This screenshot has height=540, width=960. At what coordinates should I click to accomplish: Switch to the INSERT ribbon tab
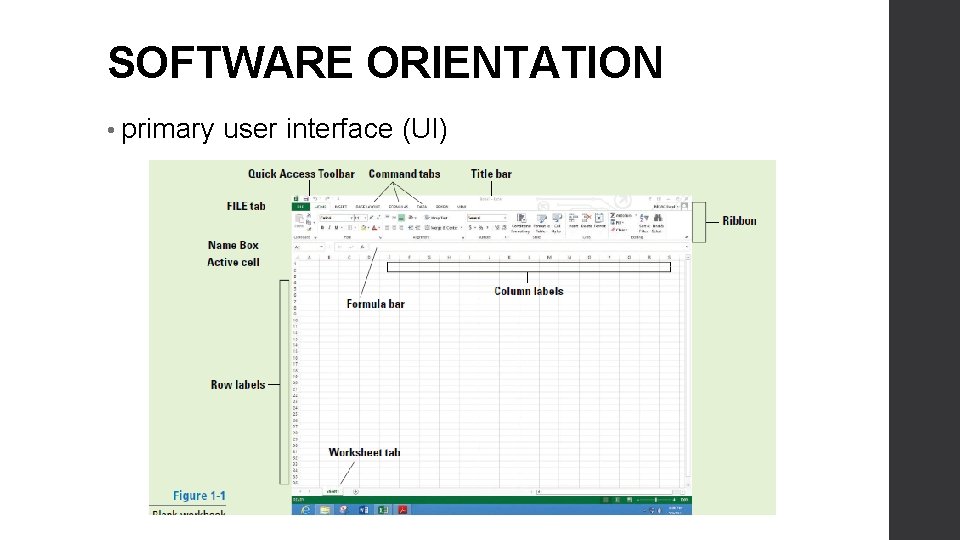click(x=341, y=207)
